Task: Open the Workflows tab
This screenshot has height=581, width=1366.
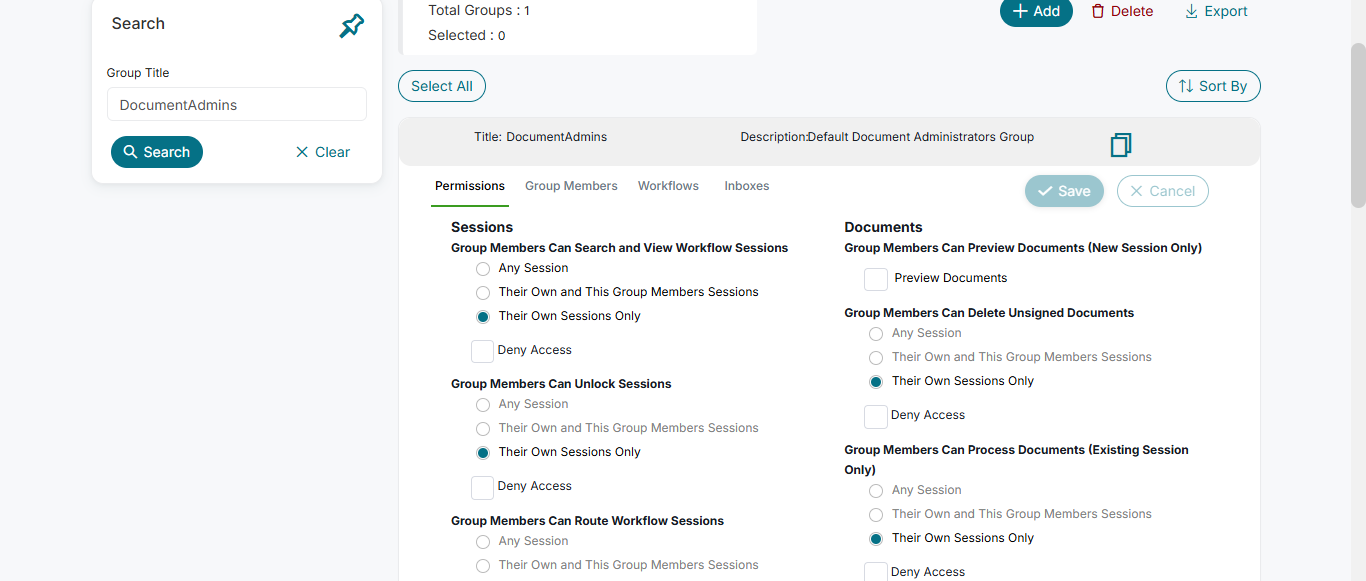Action: click(668, 186)
